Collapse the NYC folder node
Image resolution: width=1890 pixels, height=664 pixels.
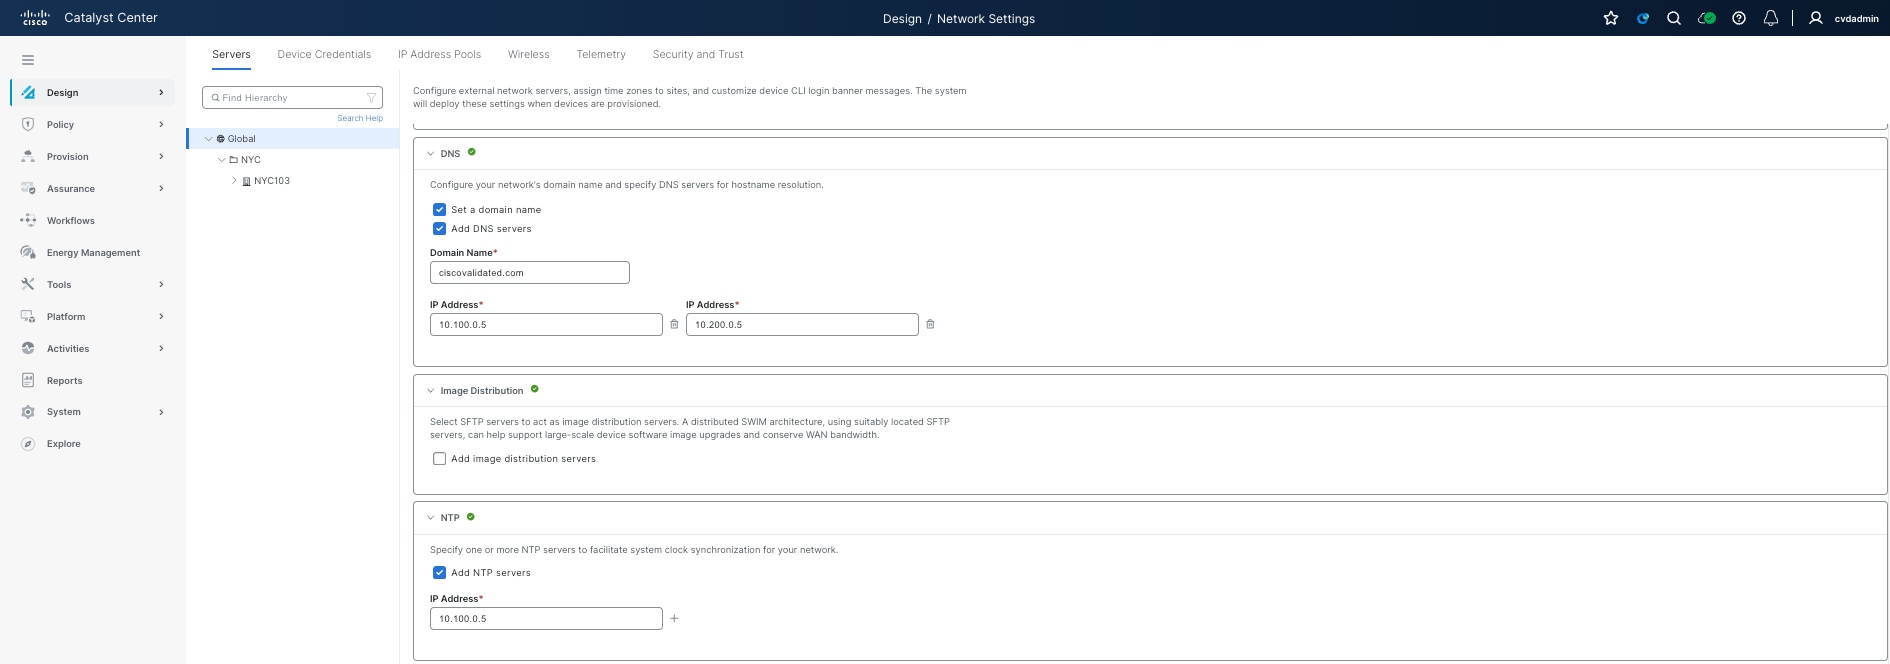[221, 160]
